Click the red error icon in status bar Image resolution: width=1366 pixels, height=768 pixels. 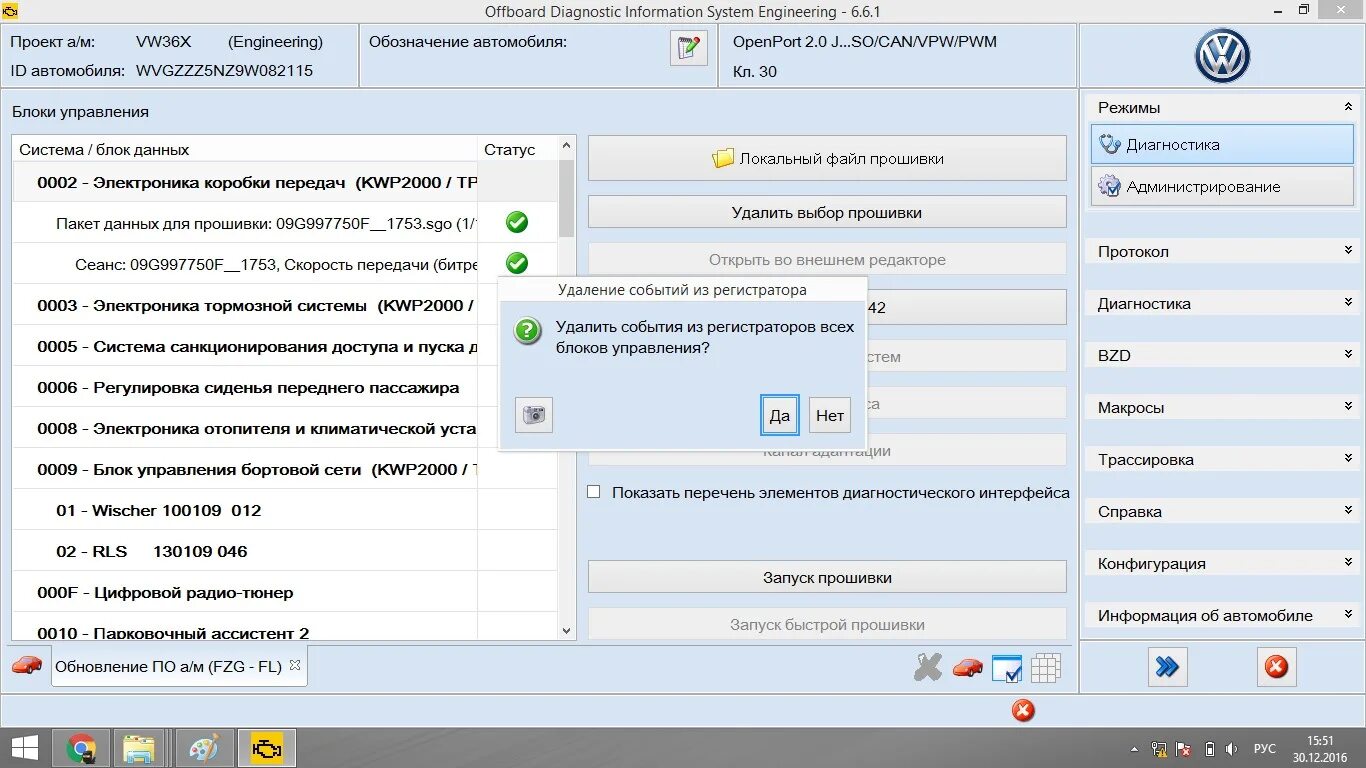tap(1022, 711)
